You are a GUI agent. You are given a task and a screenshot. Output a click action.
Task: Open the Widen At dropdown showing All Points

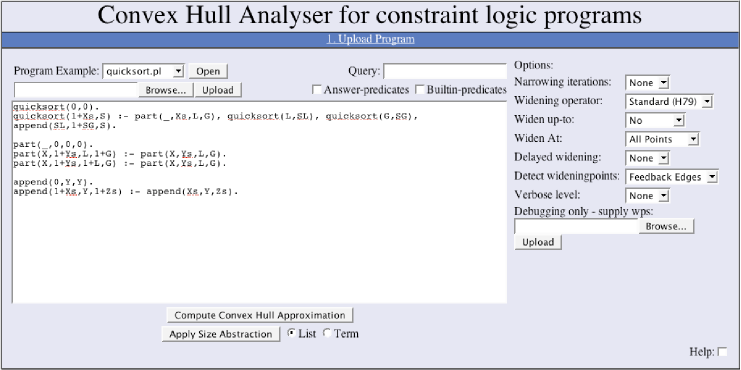(662, 139)
